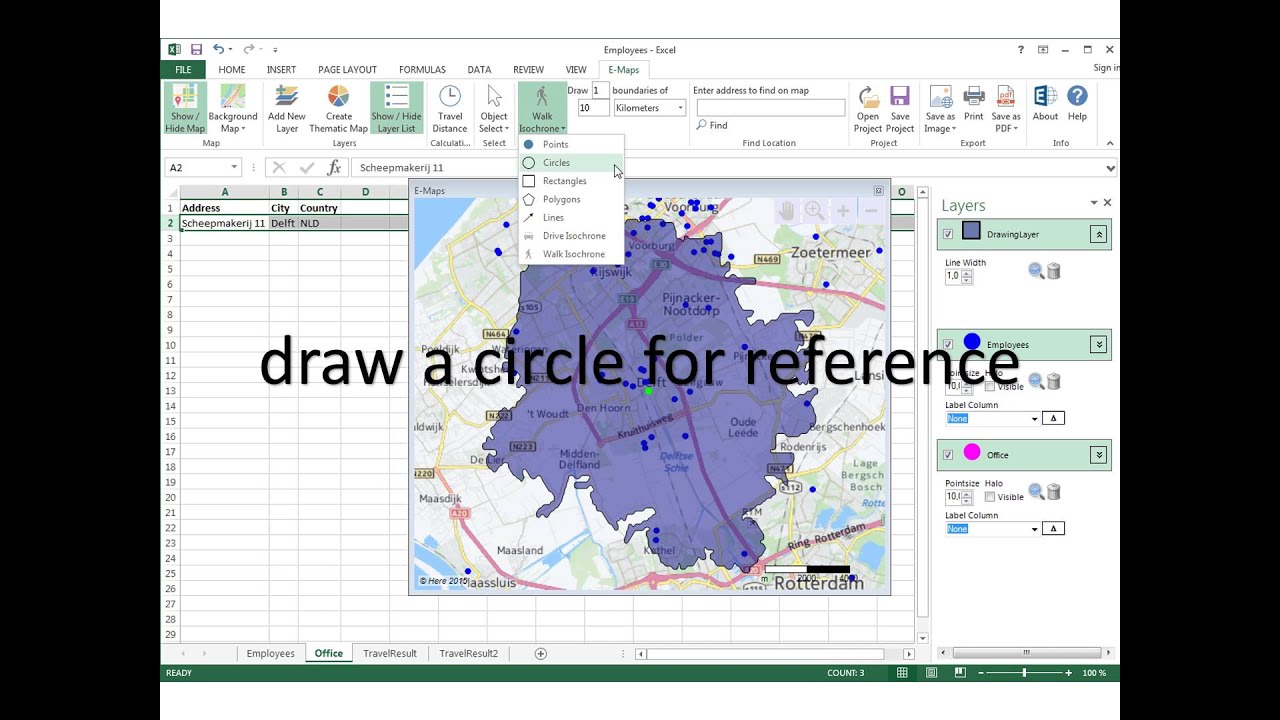
Task: Delete Employees layer with trash icon
Action: pyautogui.click(x=1053, y=381)
